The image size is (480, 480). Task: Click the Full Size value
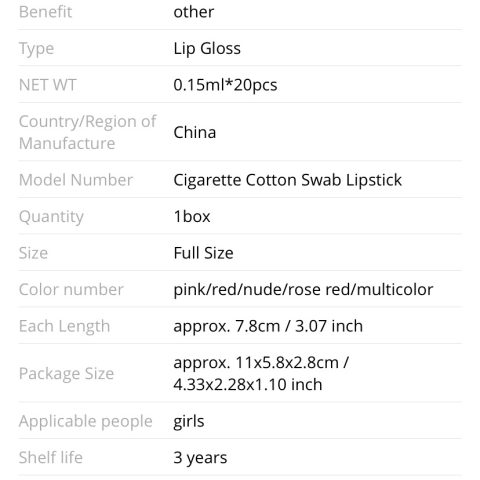point(203,253)
